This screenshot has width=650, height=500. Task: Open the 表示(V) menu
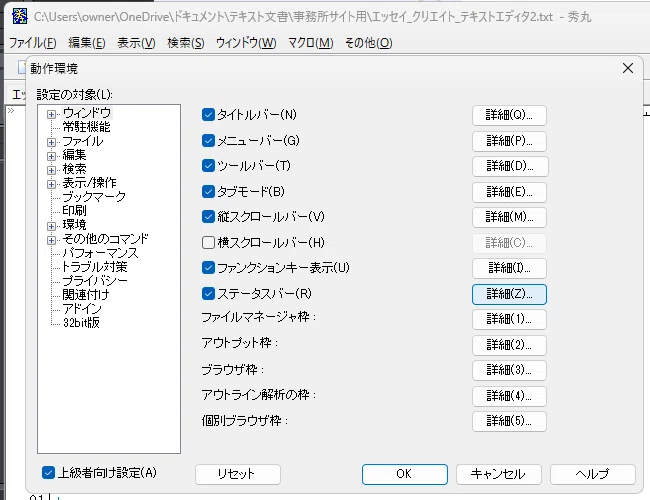coord(136,43)
